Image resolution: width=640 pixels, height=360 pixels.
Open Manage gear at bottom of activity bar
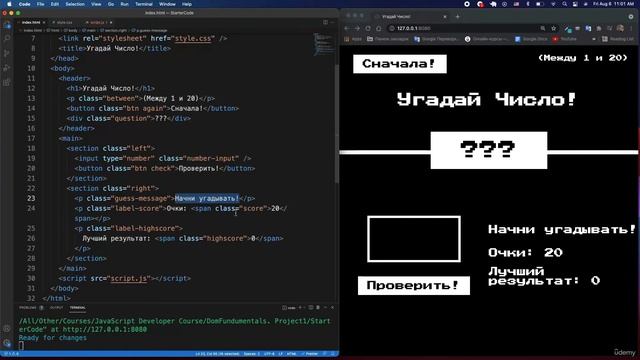point(7,343)
